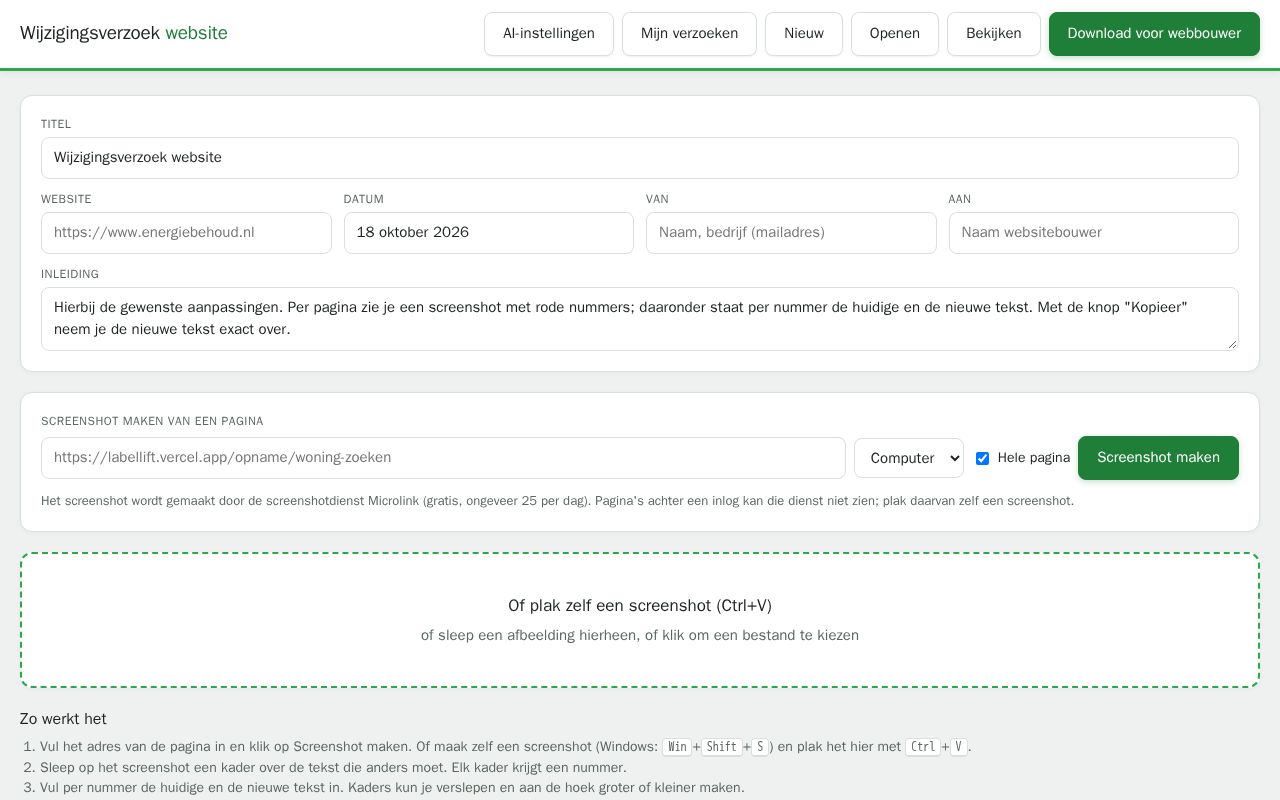
Task: Click the paste-screenshot drop zone
Action: [x=640, y=620]
